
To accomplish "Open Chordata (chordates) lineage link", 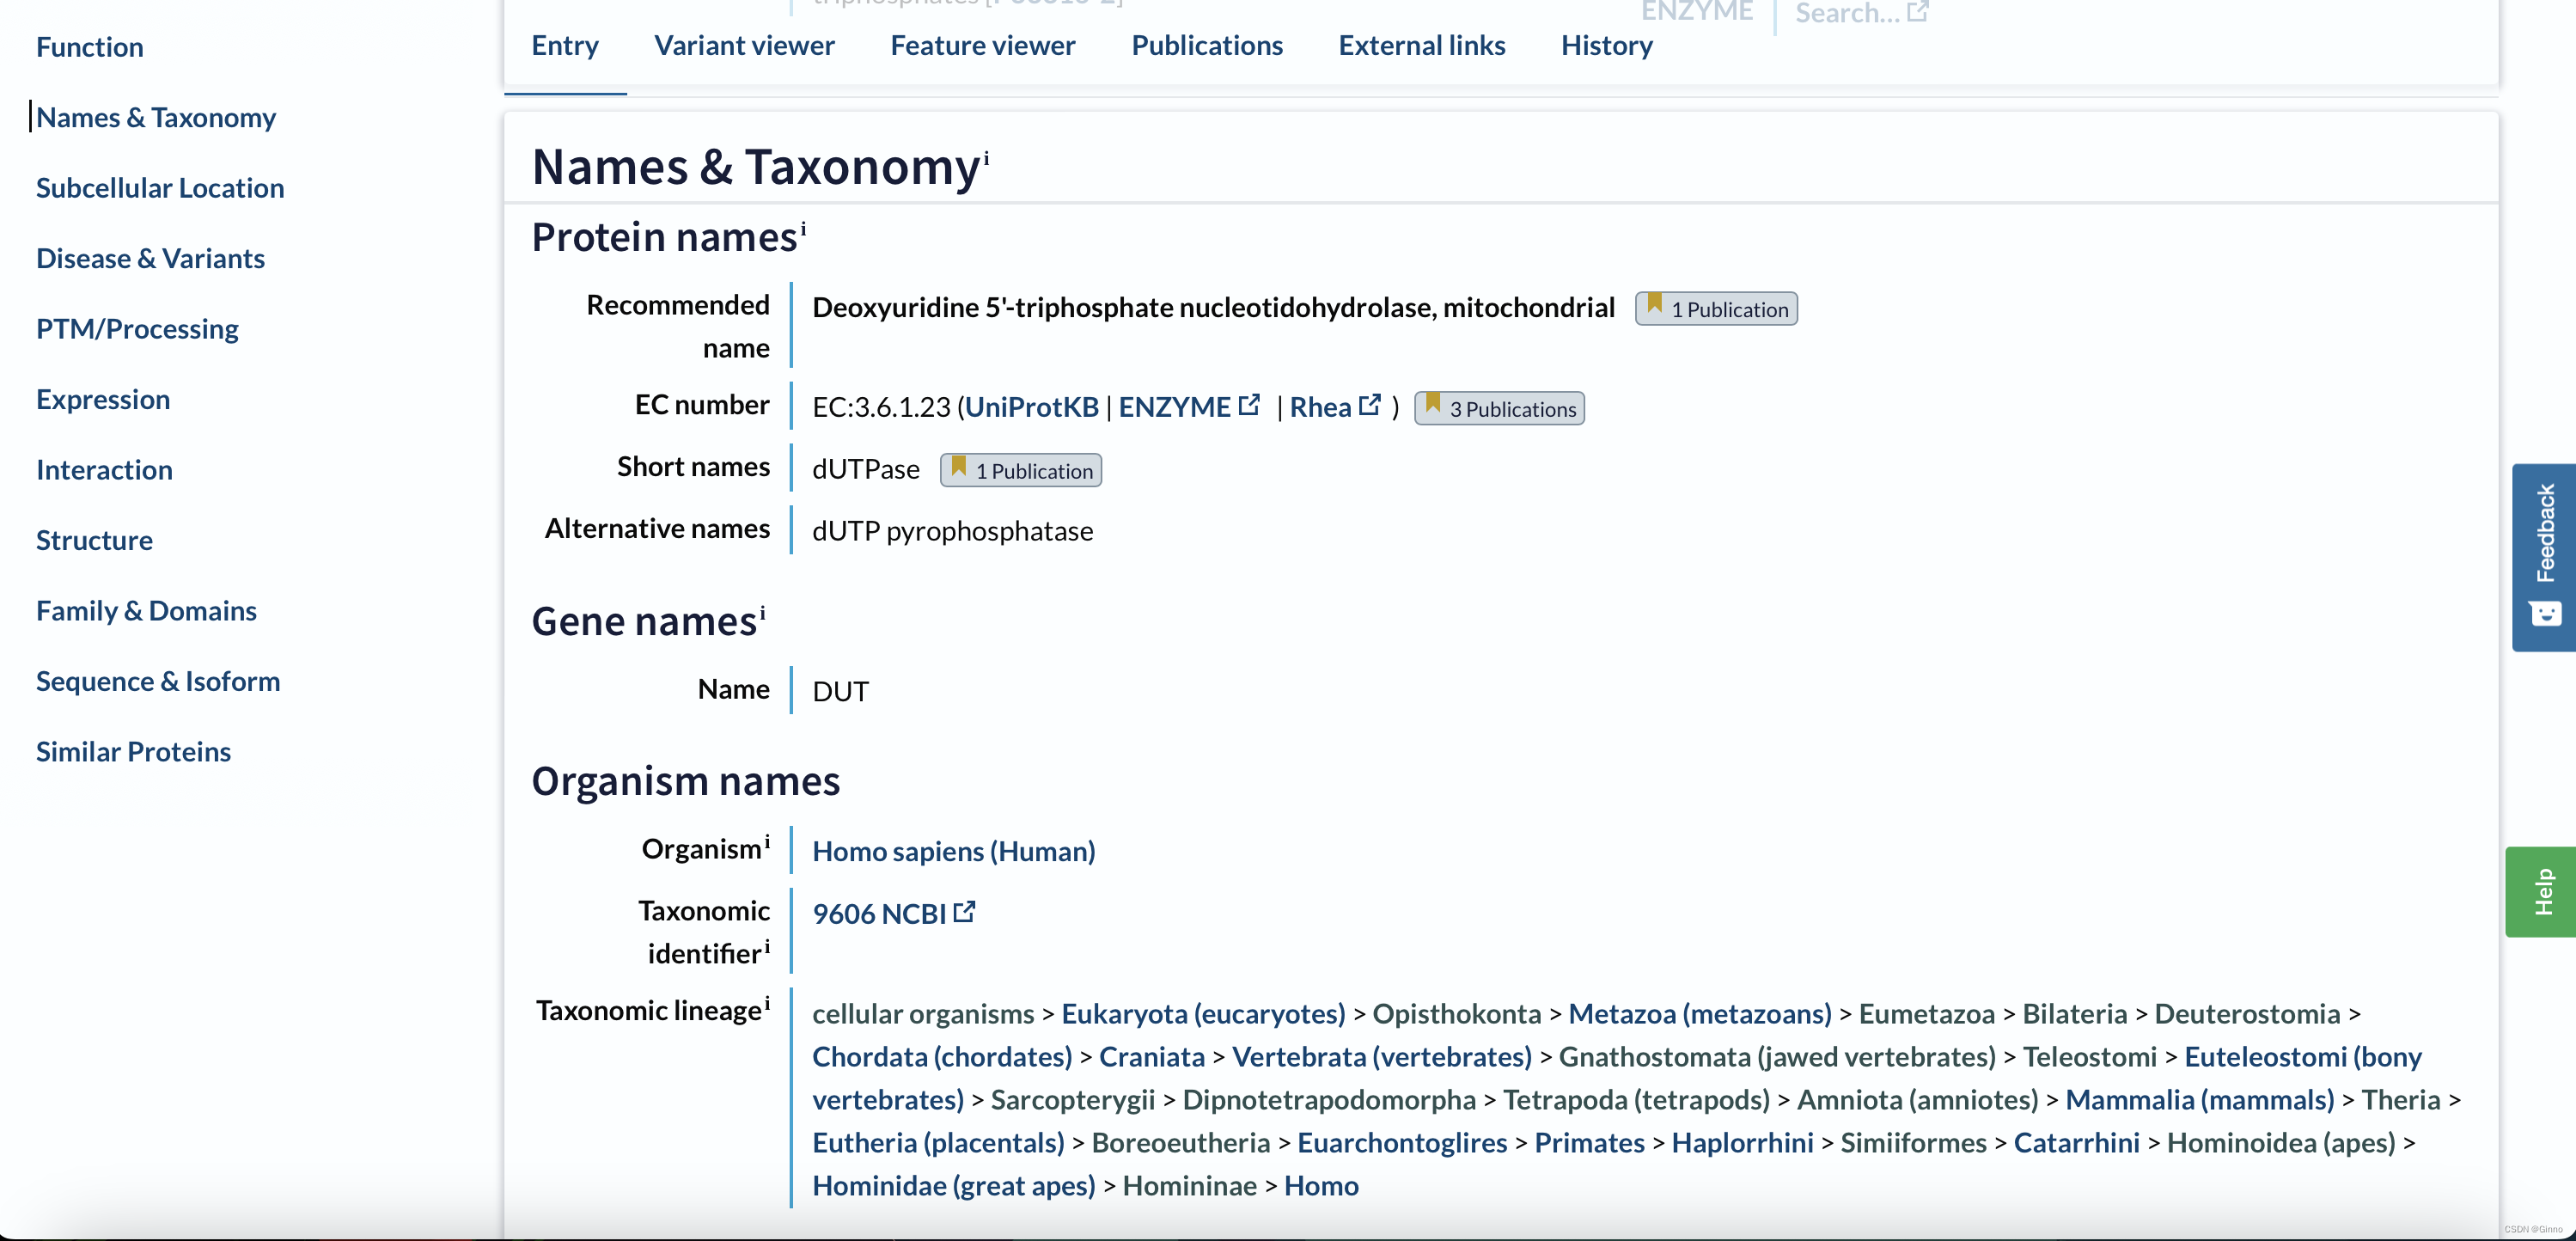I will click(942, 1057).
